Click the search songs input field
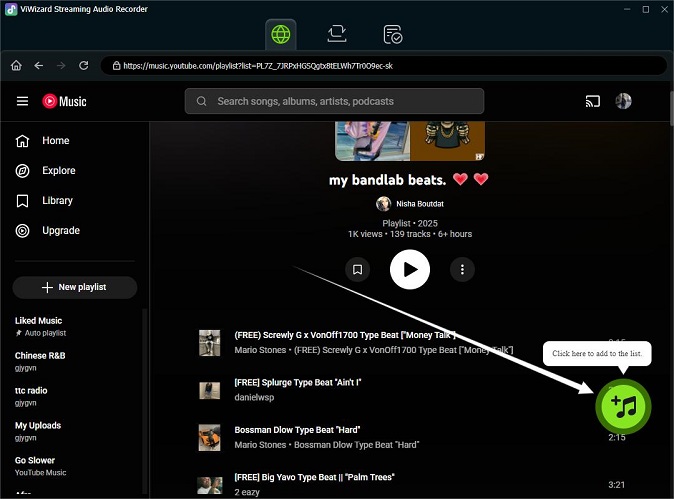This screenshot has height=499, width=674. pos(334,101)
